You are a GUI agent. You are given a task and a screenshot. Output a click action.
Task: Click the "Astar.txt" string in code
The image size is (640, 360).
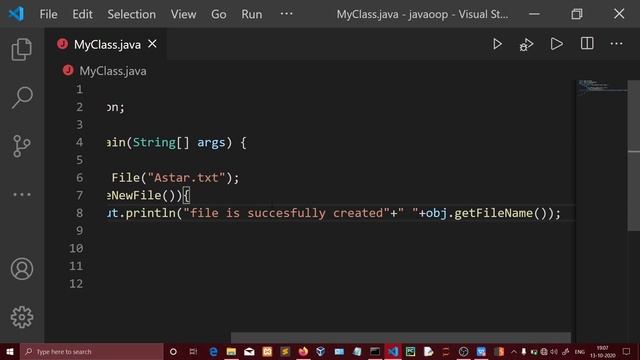[186, 178]
